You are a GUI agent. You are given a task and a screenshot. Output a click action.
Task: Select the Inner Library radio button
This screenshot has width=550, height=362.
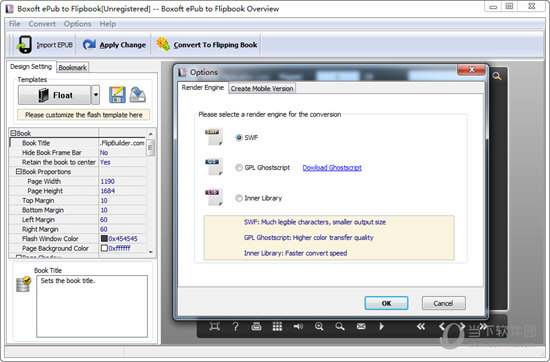239,198
